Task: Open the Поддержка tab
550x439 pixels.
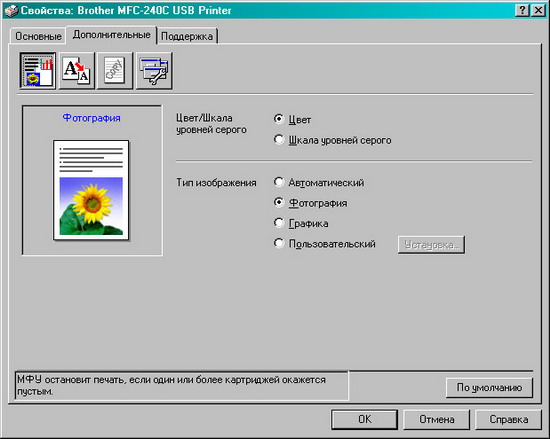Action: pos(187,36)
